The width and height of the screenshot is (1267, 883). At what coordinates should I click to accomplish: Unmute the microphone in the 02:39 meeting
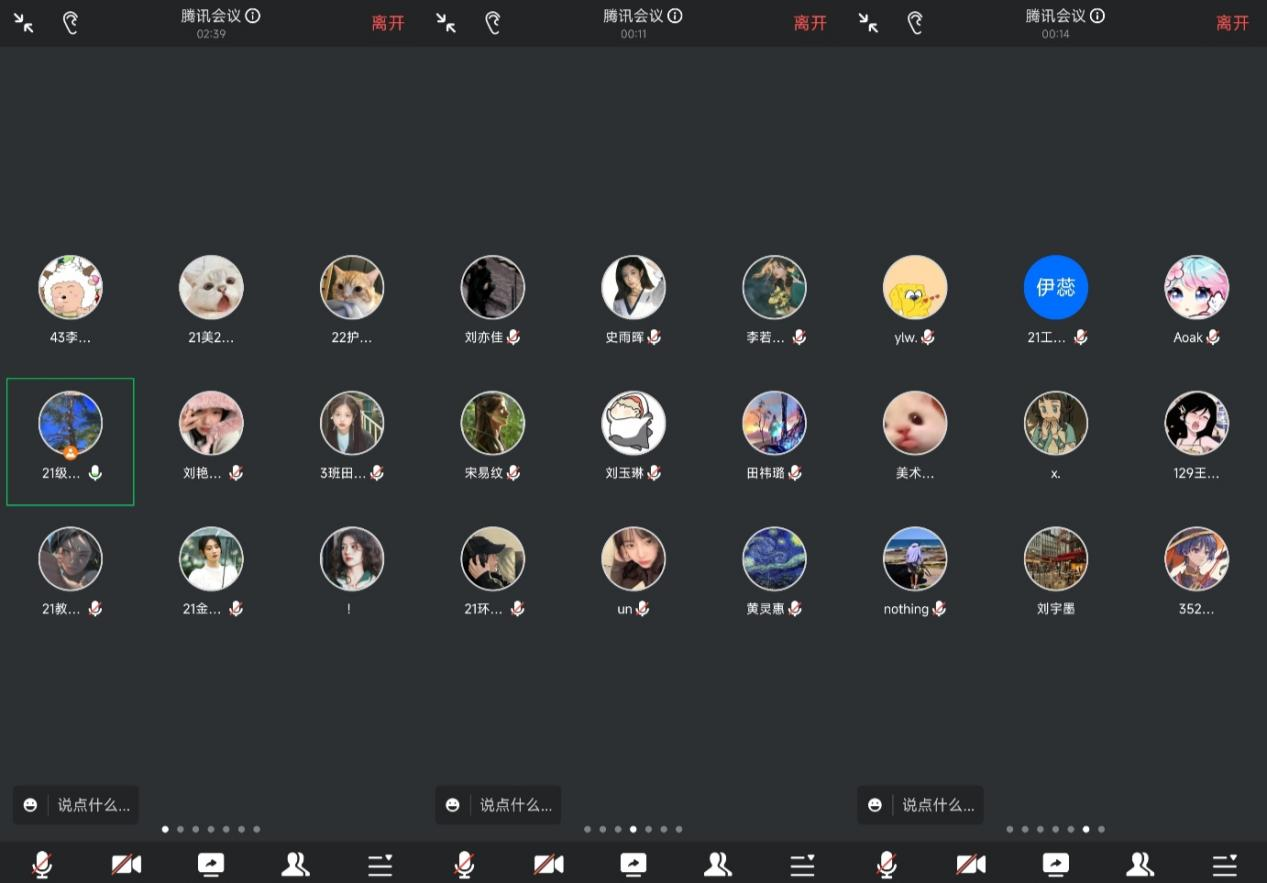pyautogui.click(x=42, y=864)
